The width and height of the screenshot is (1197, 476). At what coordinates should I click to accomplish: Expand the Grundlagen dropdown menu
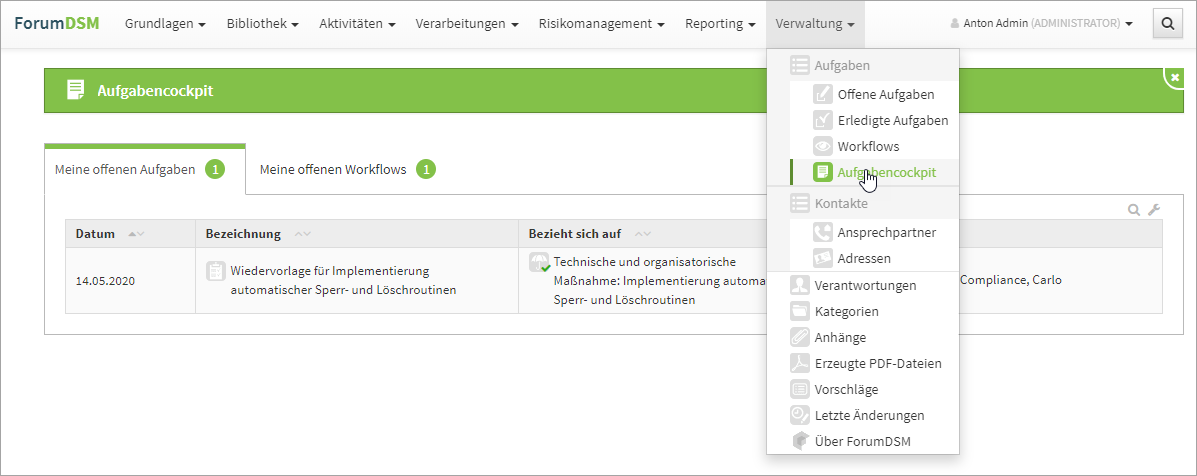[x=165, y=24]
